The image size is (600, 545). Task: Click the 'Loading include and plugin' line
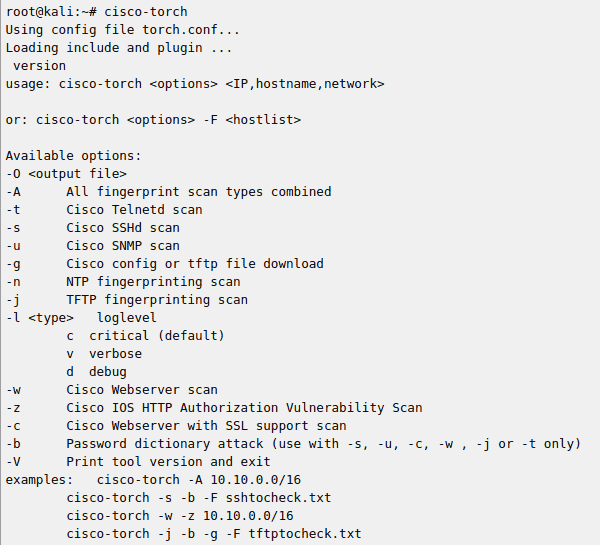[x=119, y=47]
